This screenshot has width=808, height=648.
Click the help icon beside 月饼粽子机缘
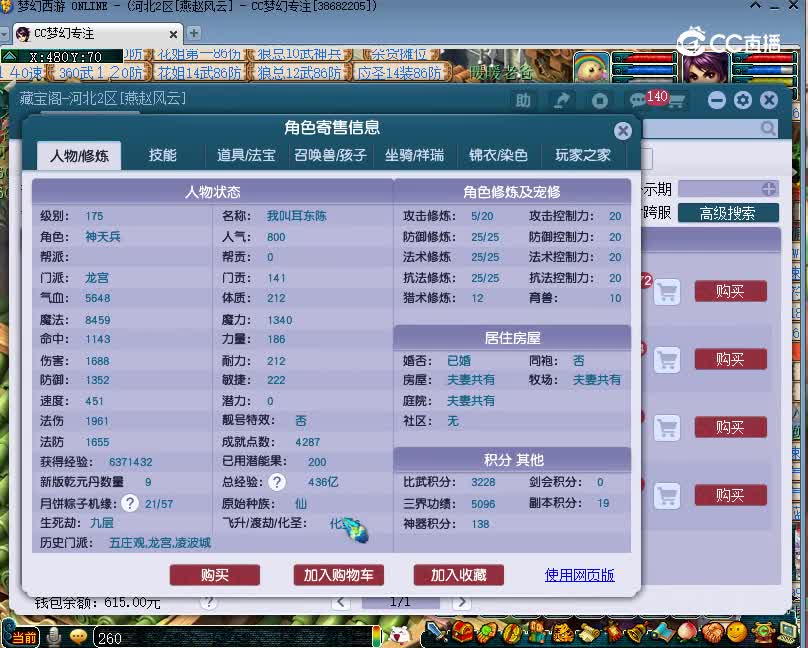(130, 503)
